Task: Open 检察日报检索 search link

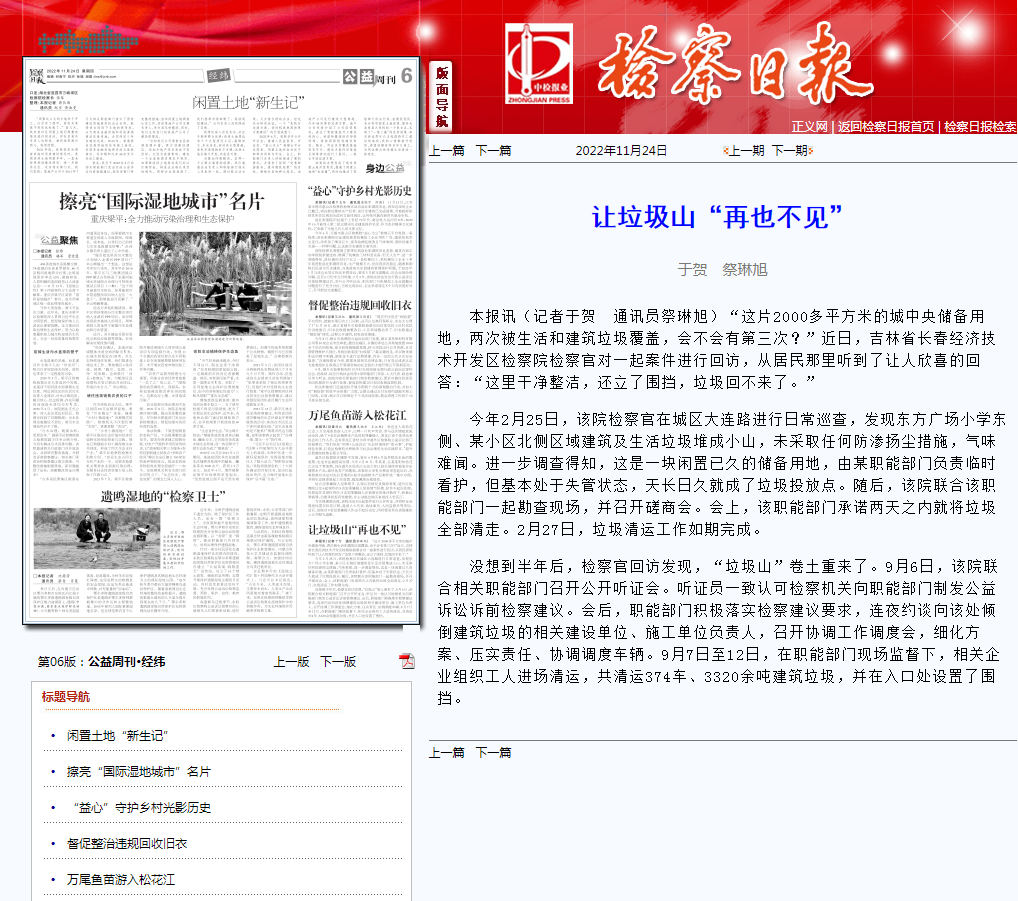Action: coord(980,127)
